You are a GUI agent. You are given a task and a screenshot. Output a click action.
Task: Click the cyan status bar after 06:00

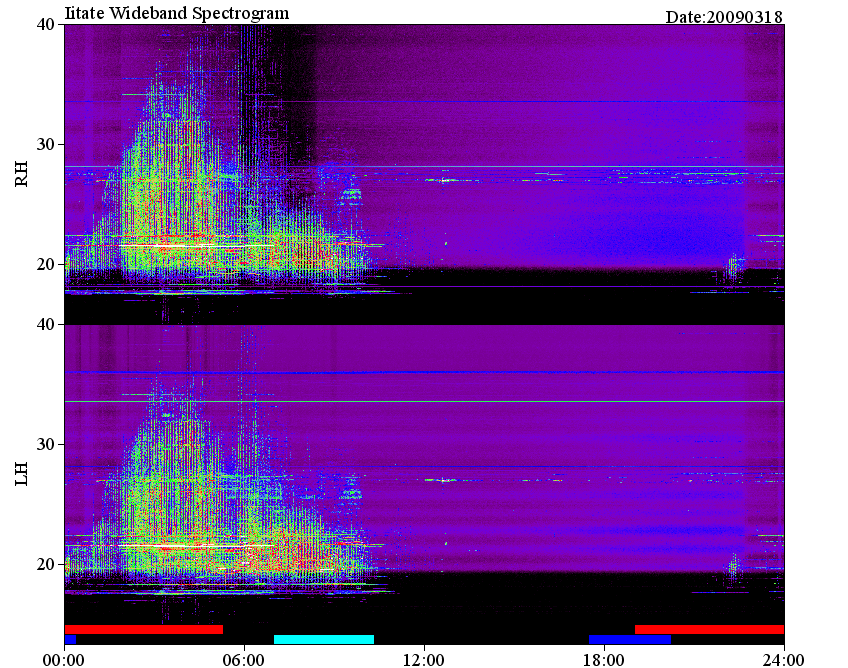324,639
